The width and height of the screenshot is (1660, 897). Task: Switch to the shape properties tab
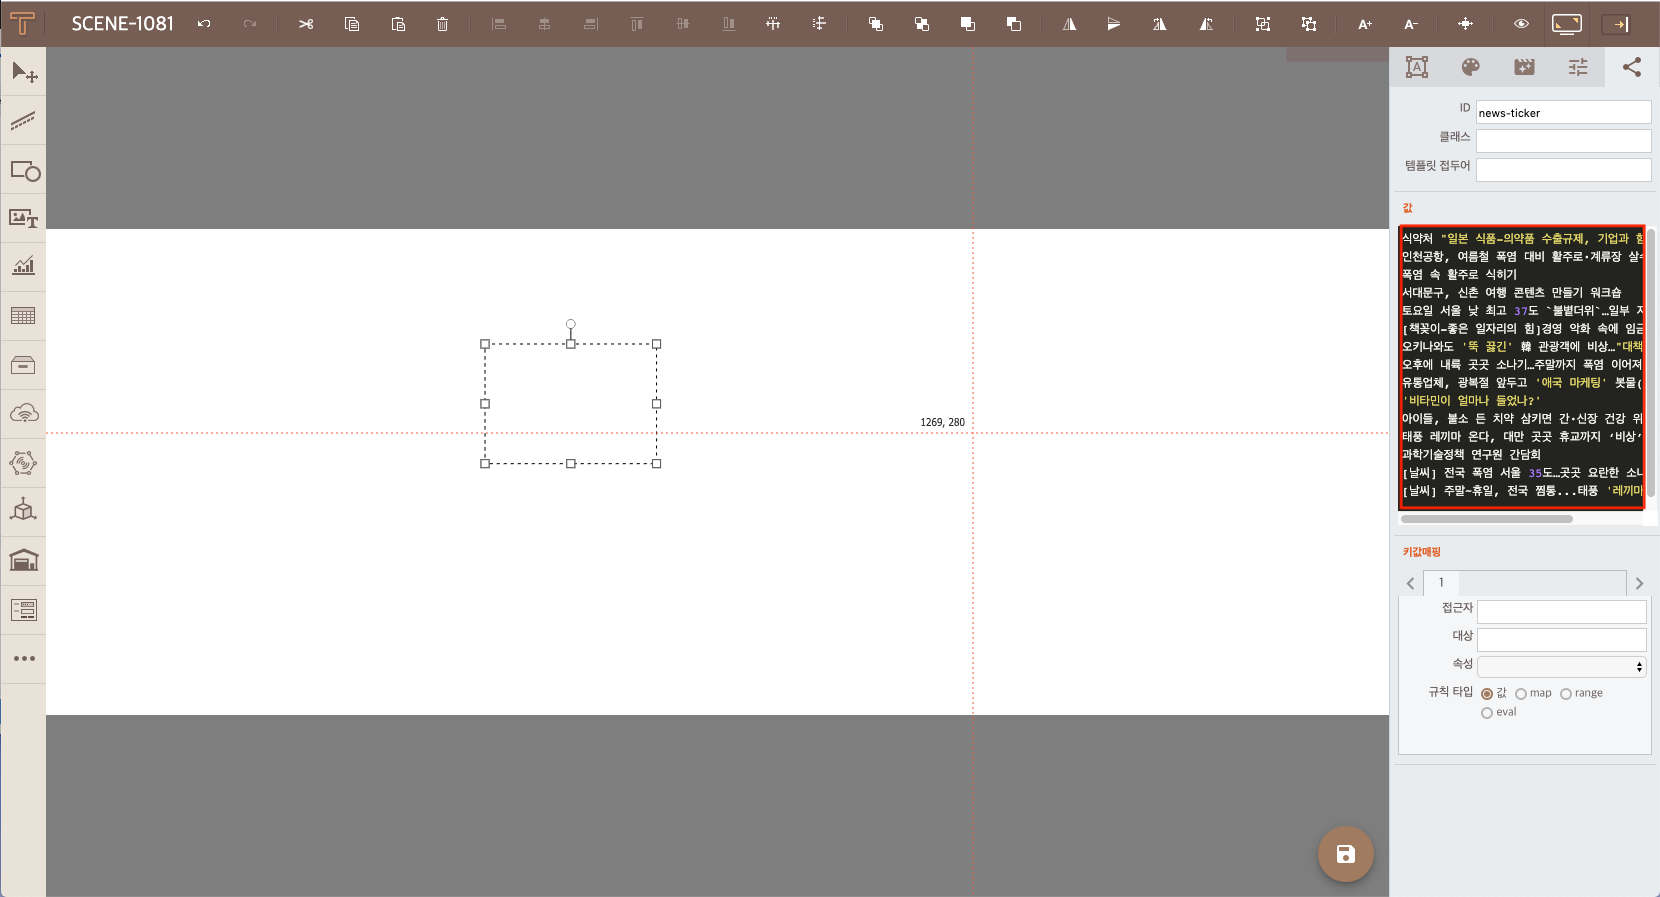tap(1417, 67)
